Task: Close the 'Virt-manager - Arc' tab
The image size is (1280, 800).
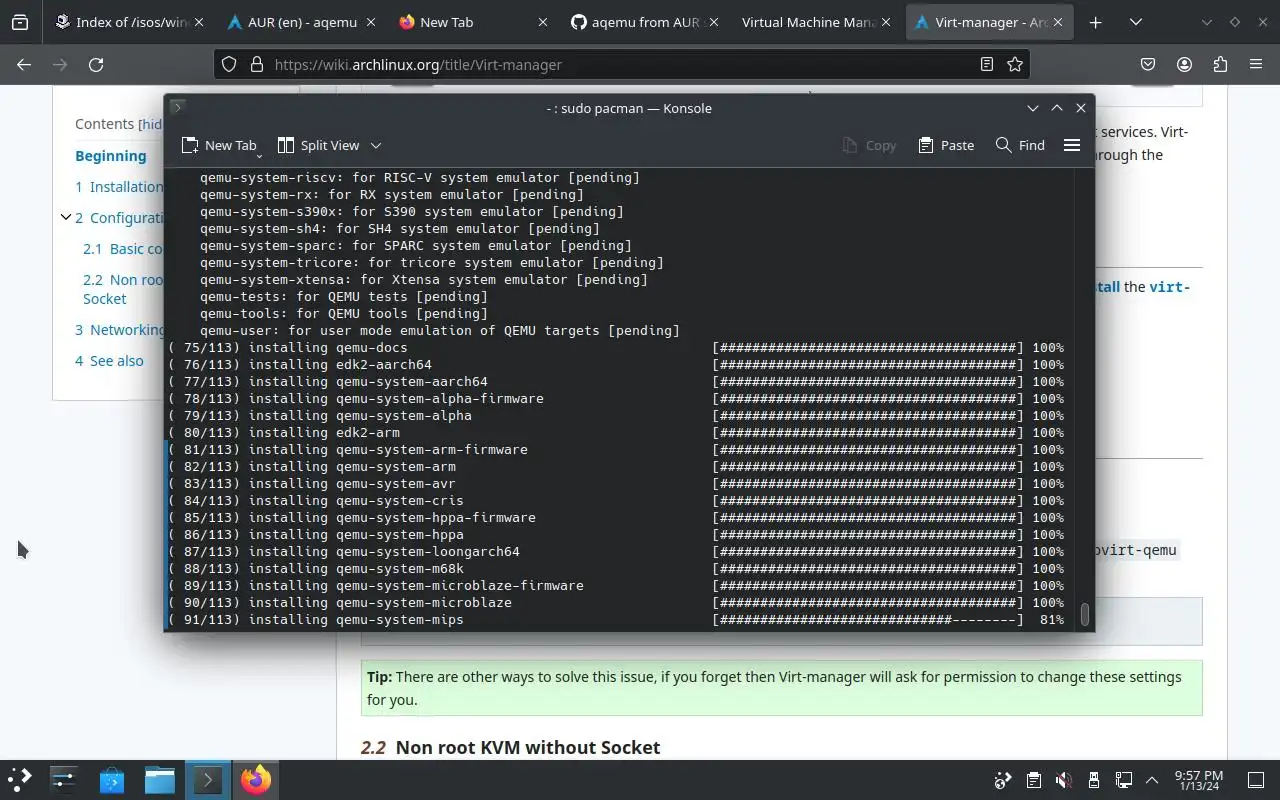Action: pyautogui.click(x=1059, y=22)
